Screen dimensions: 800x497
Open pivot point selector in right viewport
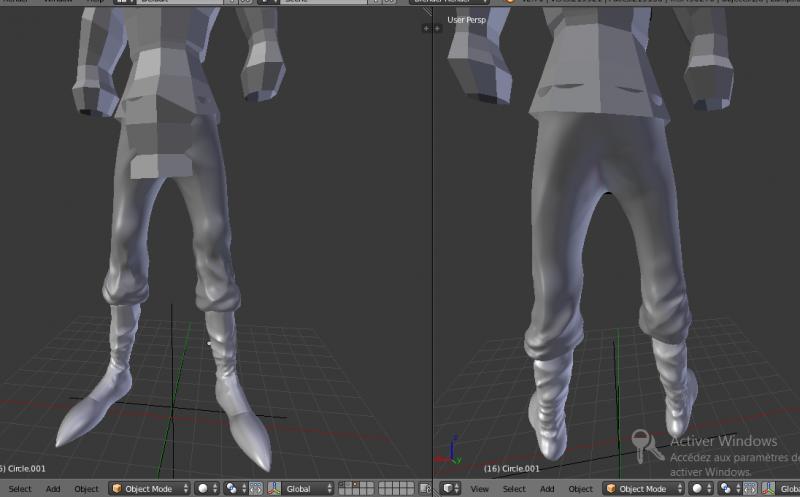[x=730, y=489]
